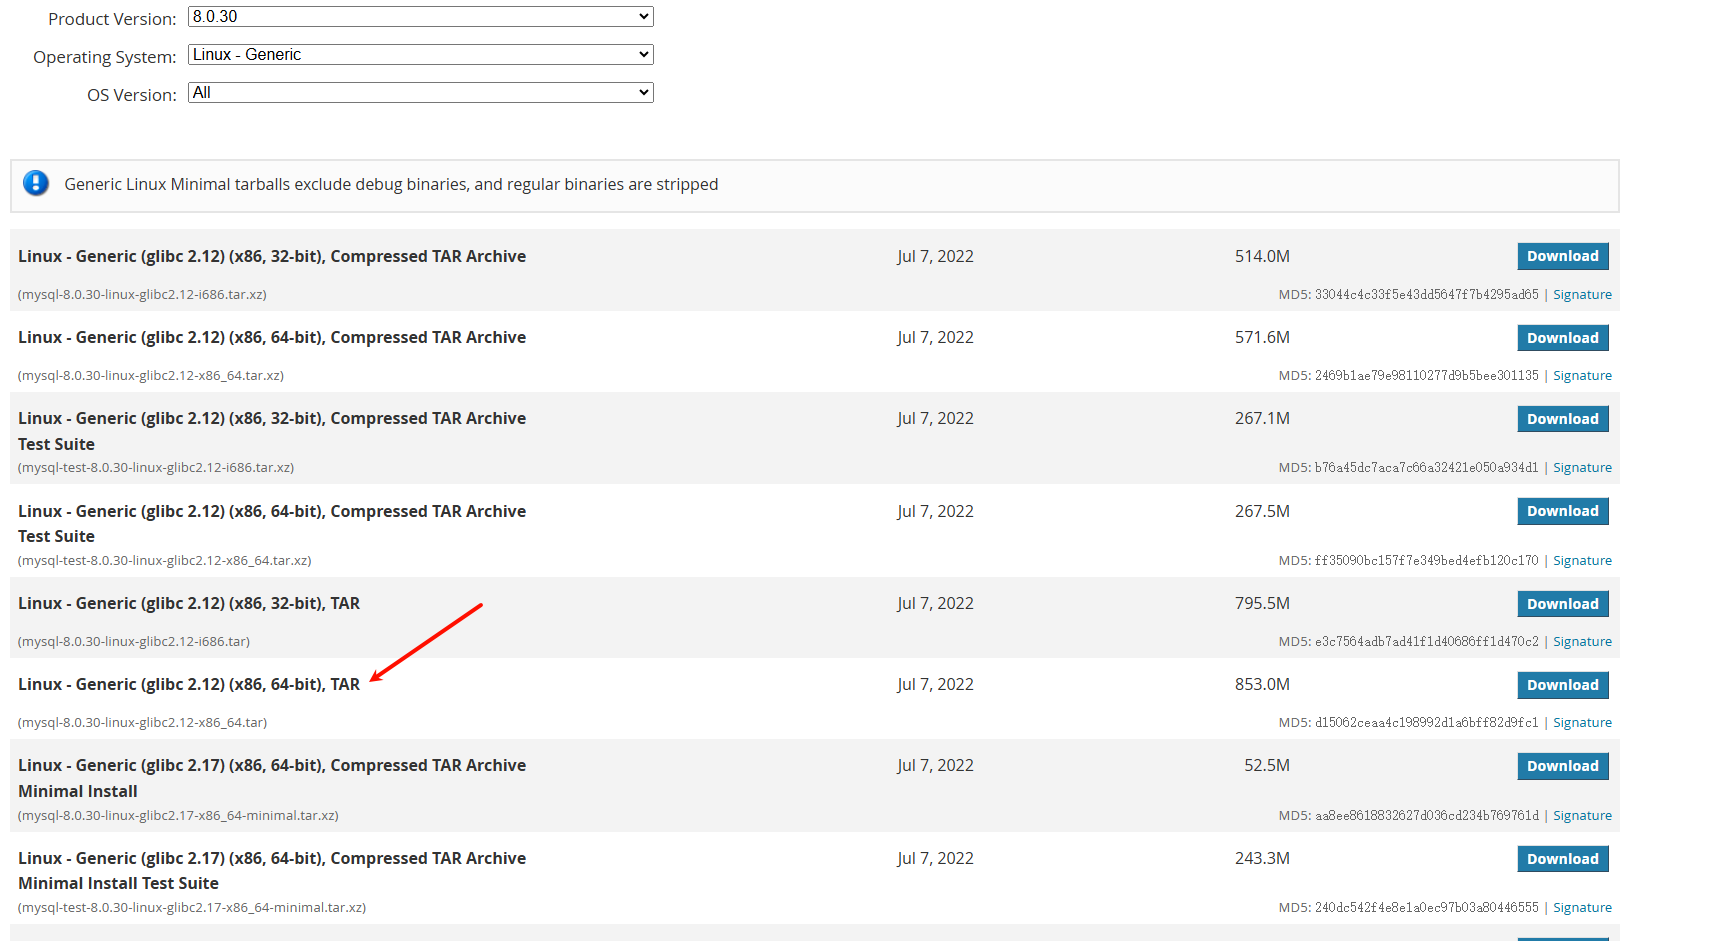Click the 52.5M file size value
Screen dimensions: 1709x941
tap(1267, 765)
